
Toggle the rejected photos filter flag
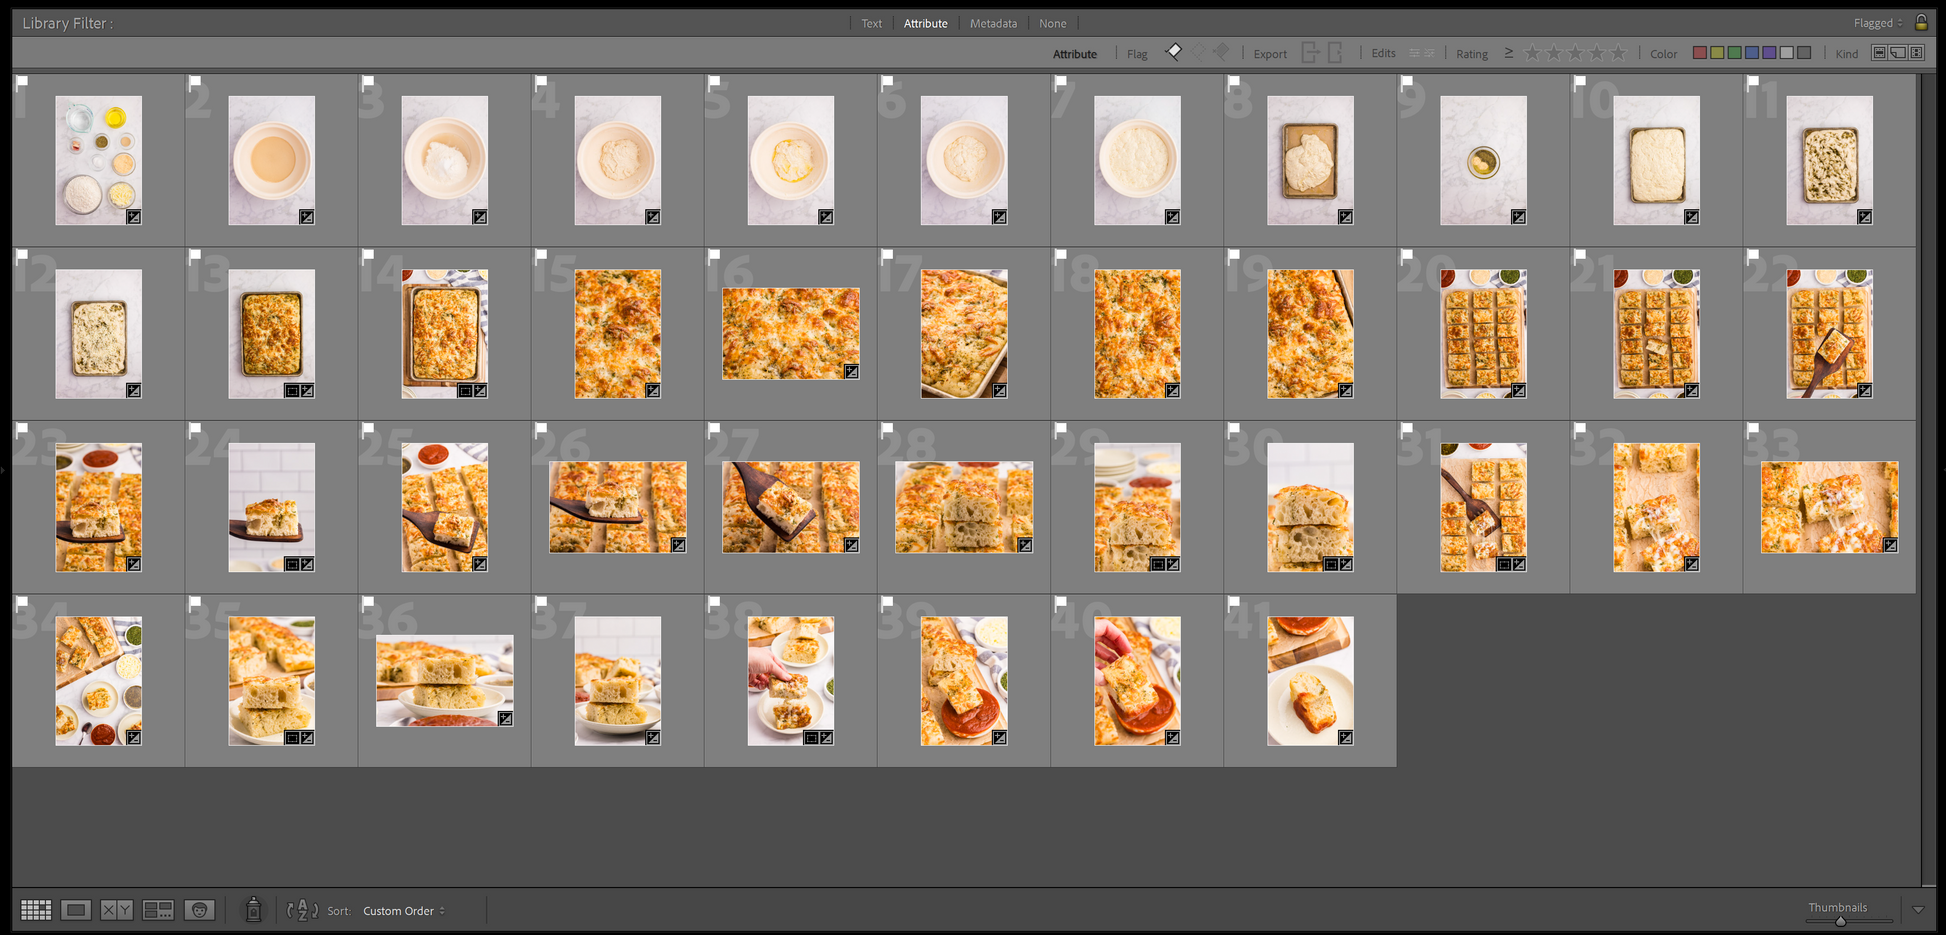(1222, 52)
